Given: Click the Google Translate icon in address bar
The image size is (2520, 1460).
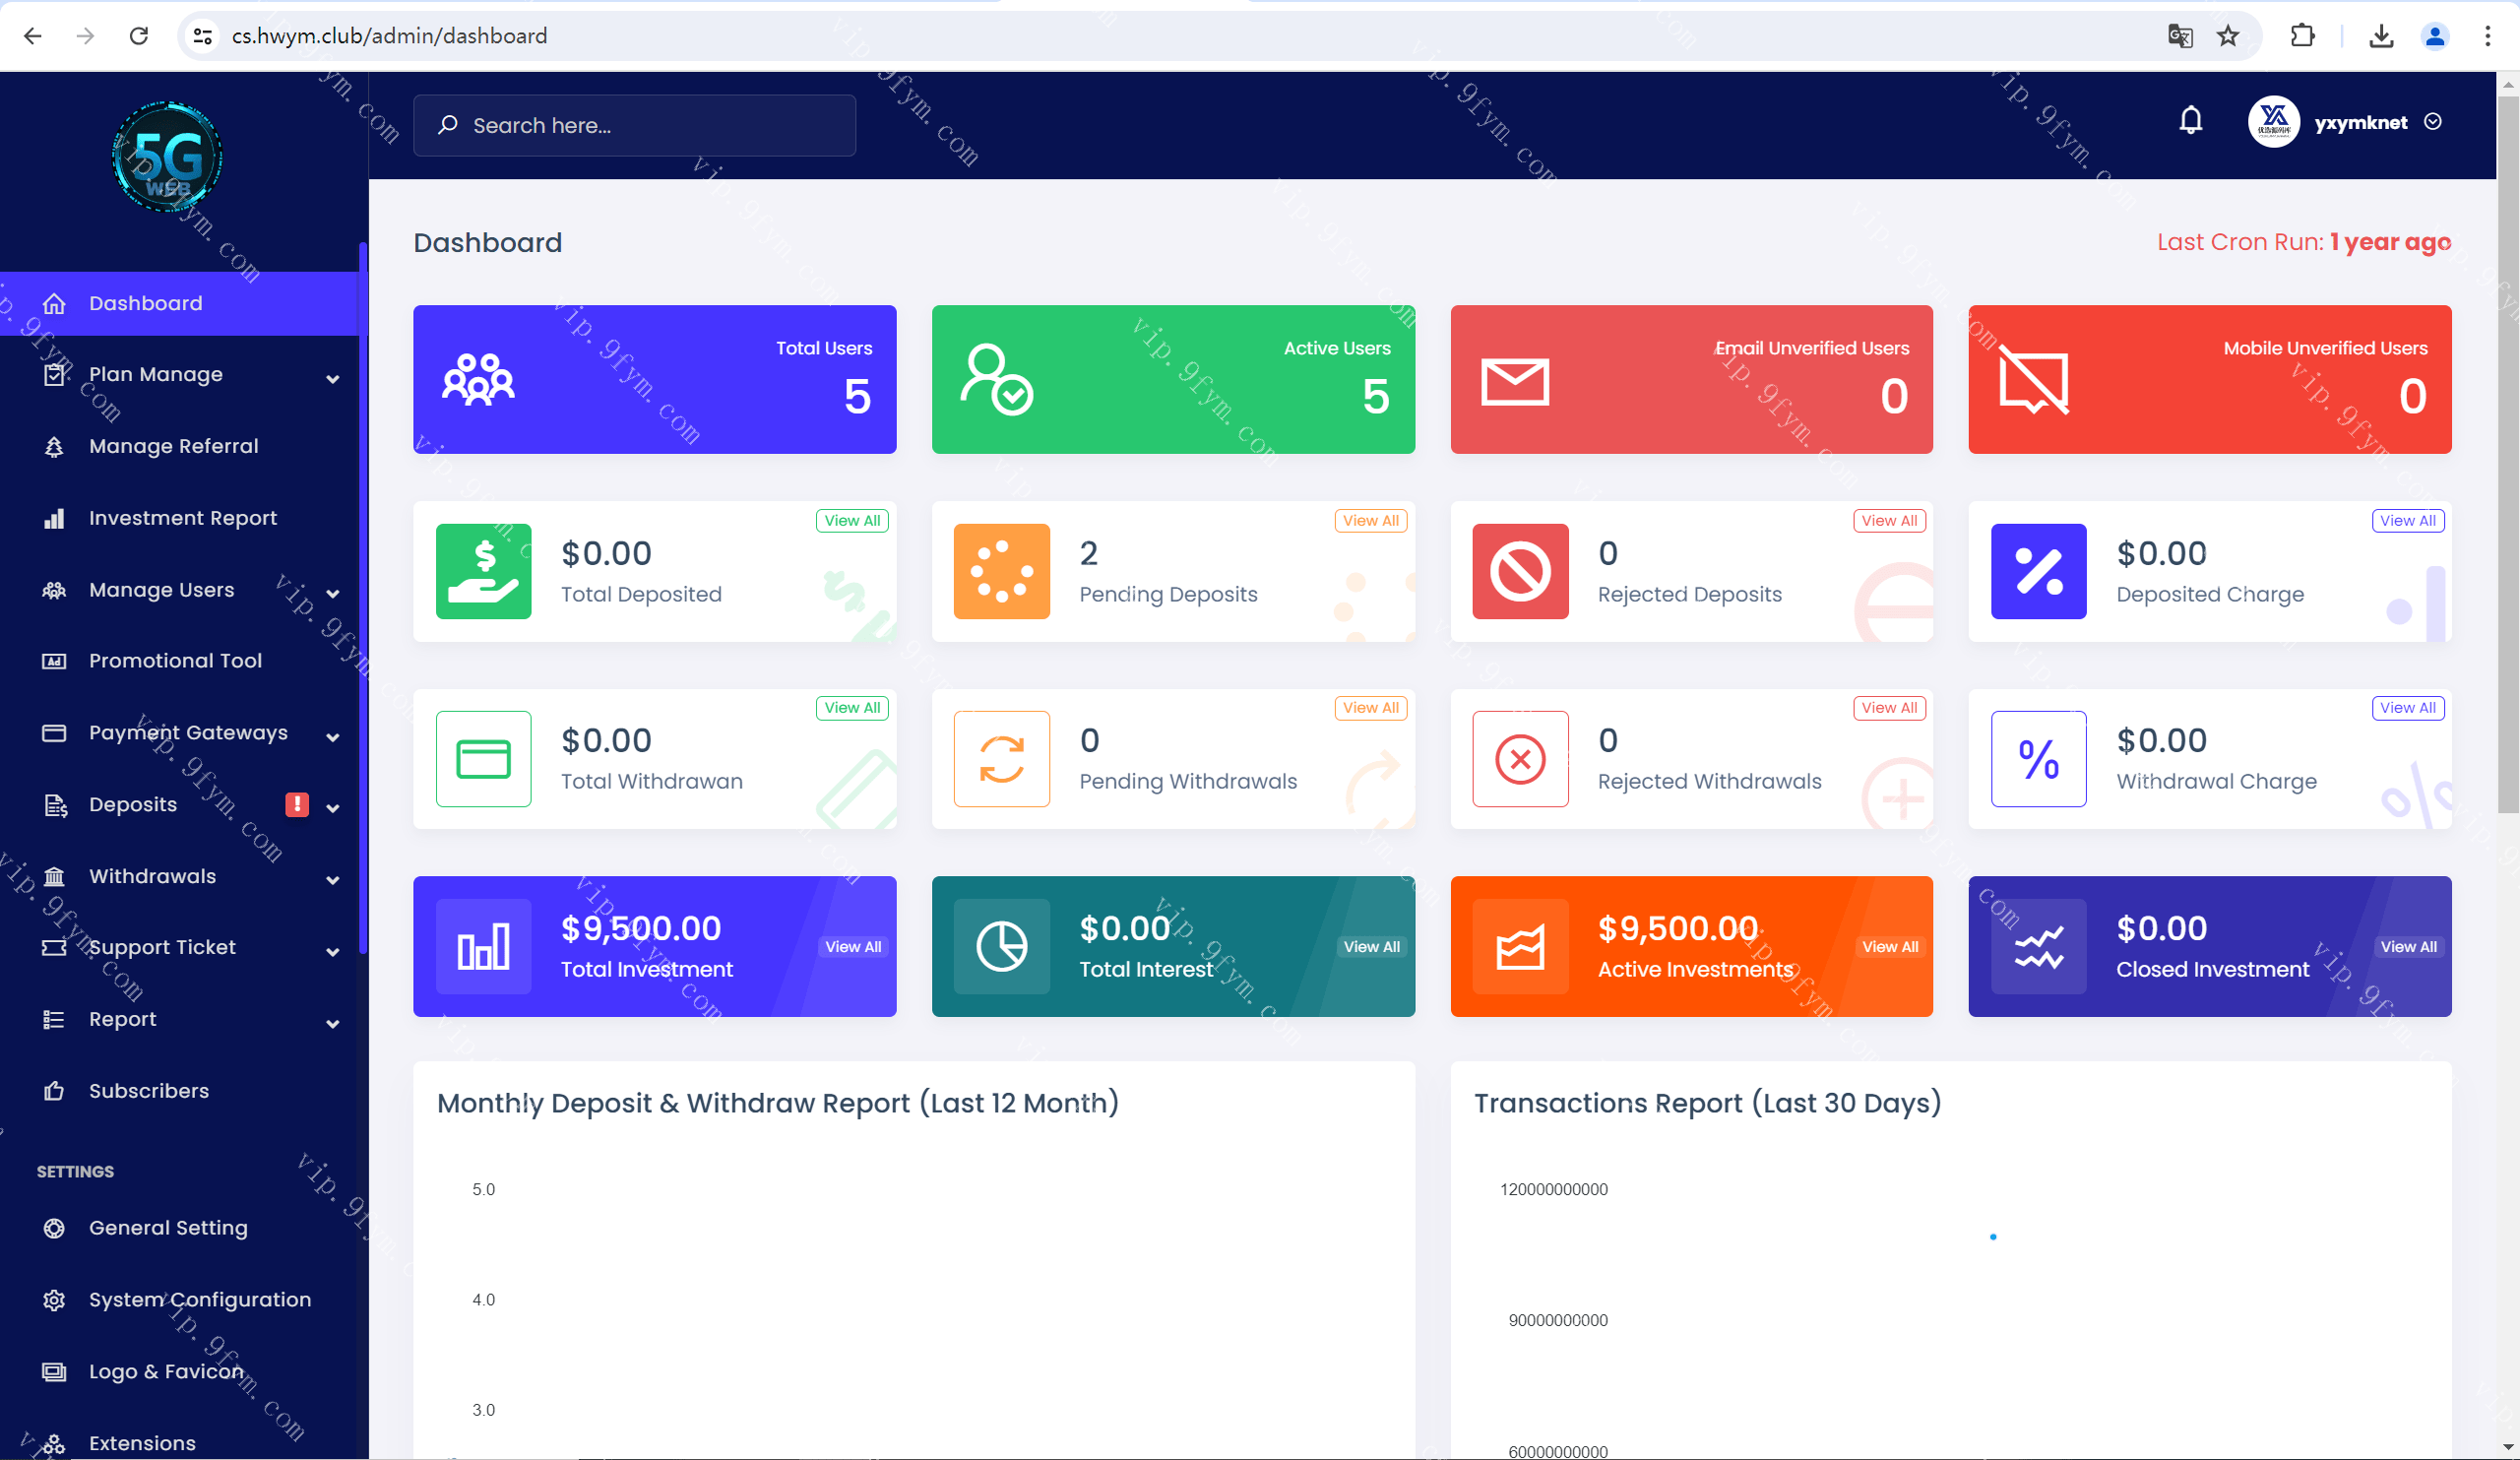Looking at the screenshot, I should click(2180, 36).
